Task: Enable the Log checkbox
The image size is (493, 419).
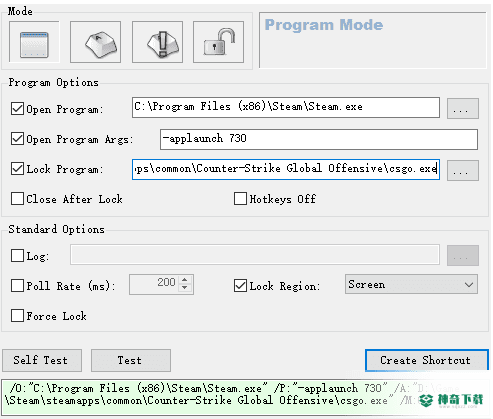Action: click(x=17, y=256)
